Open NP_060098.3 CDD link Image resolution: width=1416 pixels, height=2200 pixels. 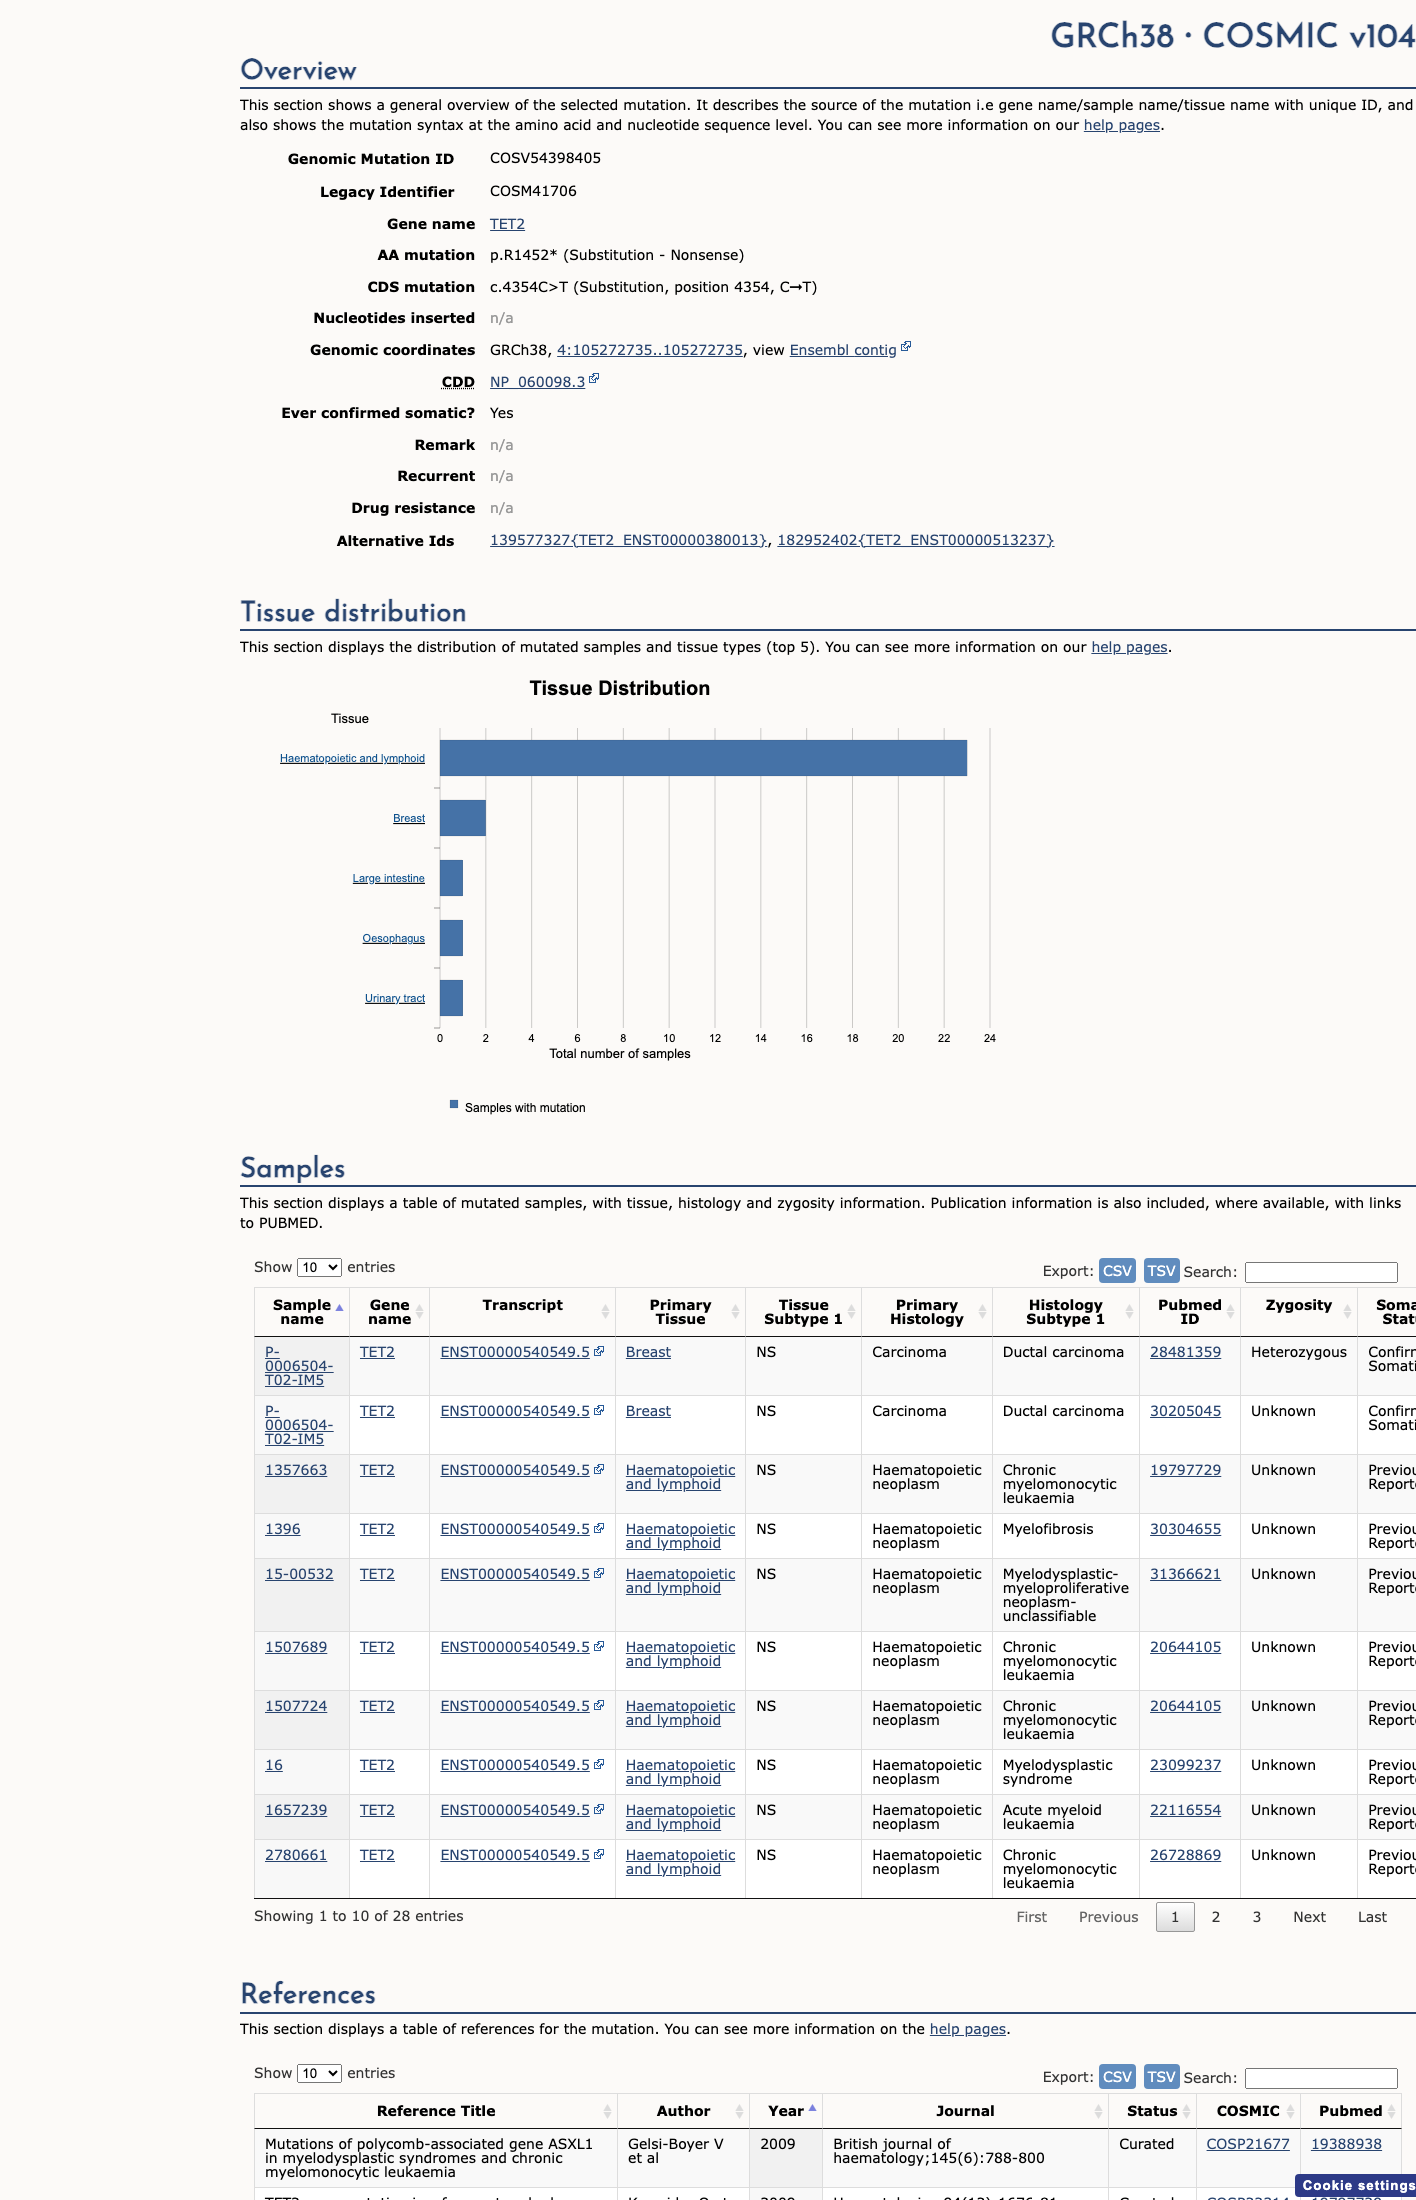click(x=537, y=382)
